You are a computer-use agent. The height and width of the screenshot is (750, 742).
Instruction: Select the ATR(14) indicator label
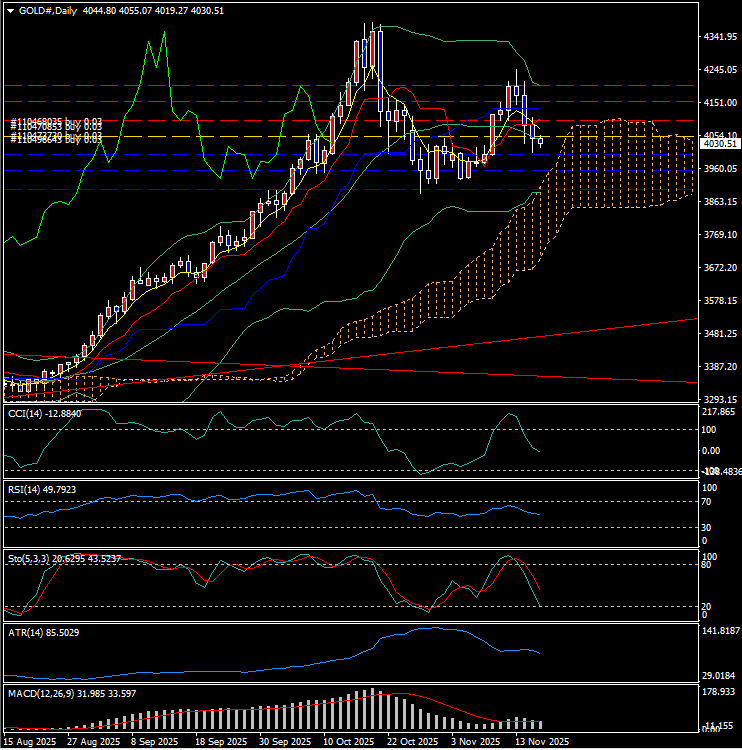(43, 632)
